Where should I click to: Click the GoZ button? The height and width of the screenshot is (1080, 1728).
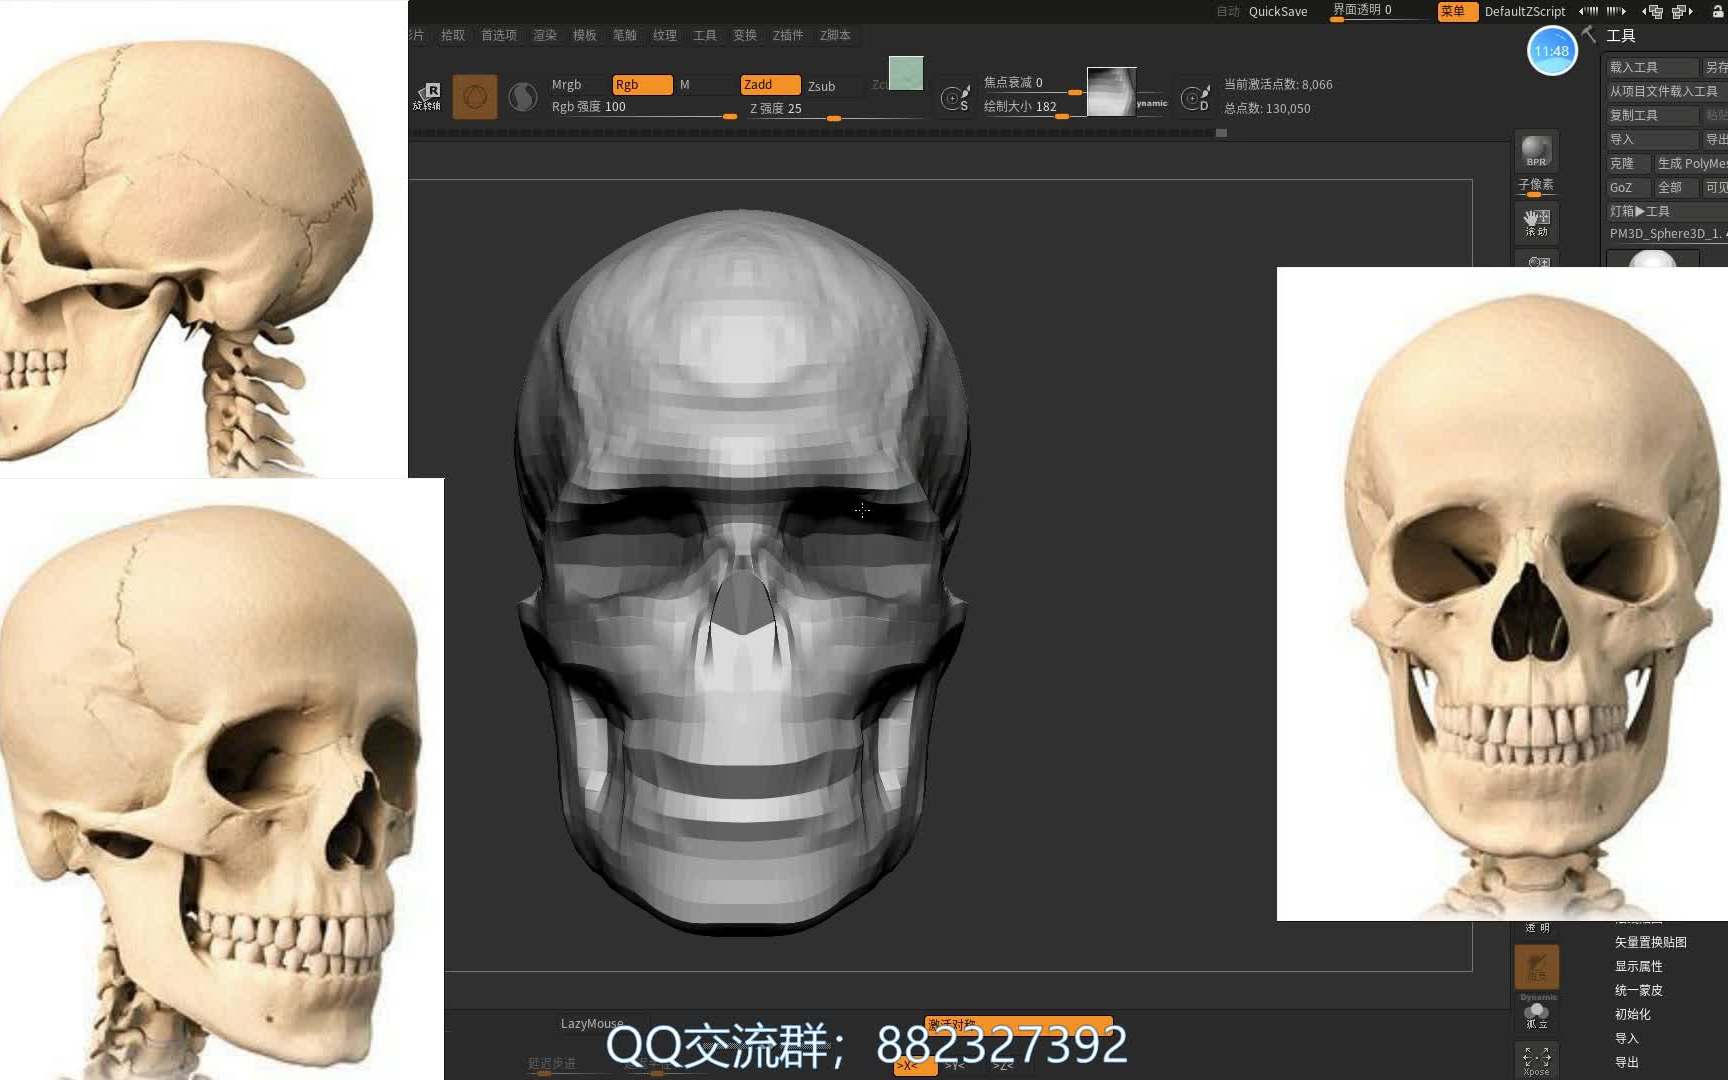pos(1627,187)
